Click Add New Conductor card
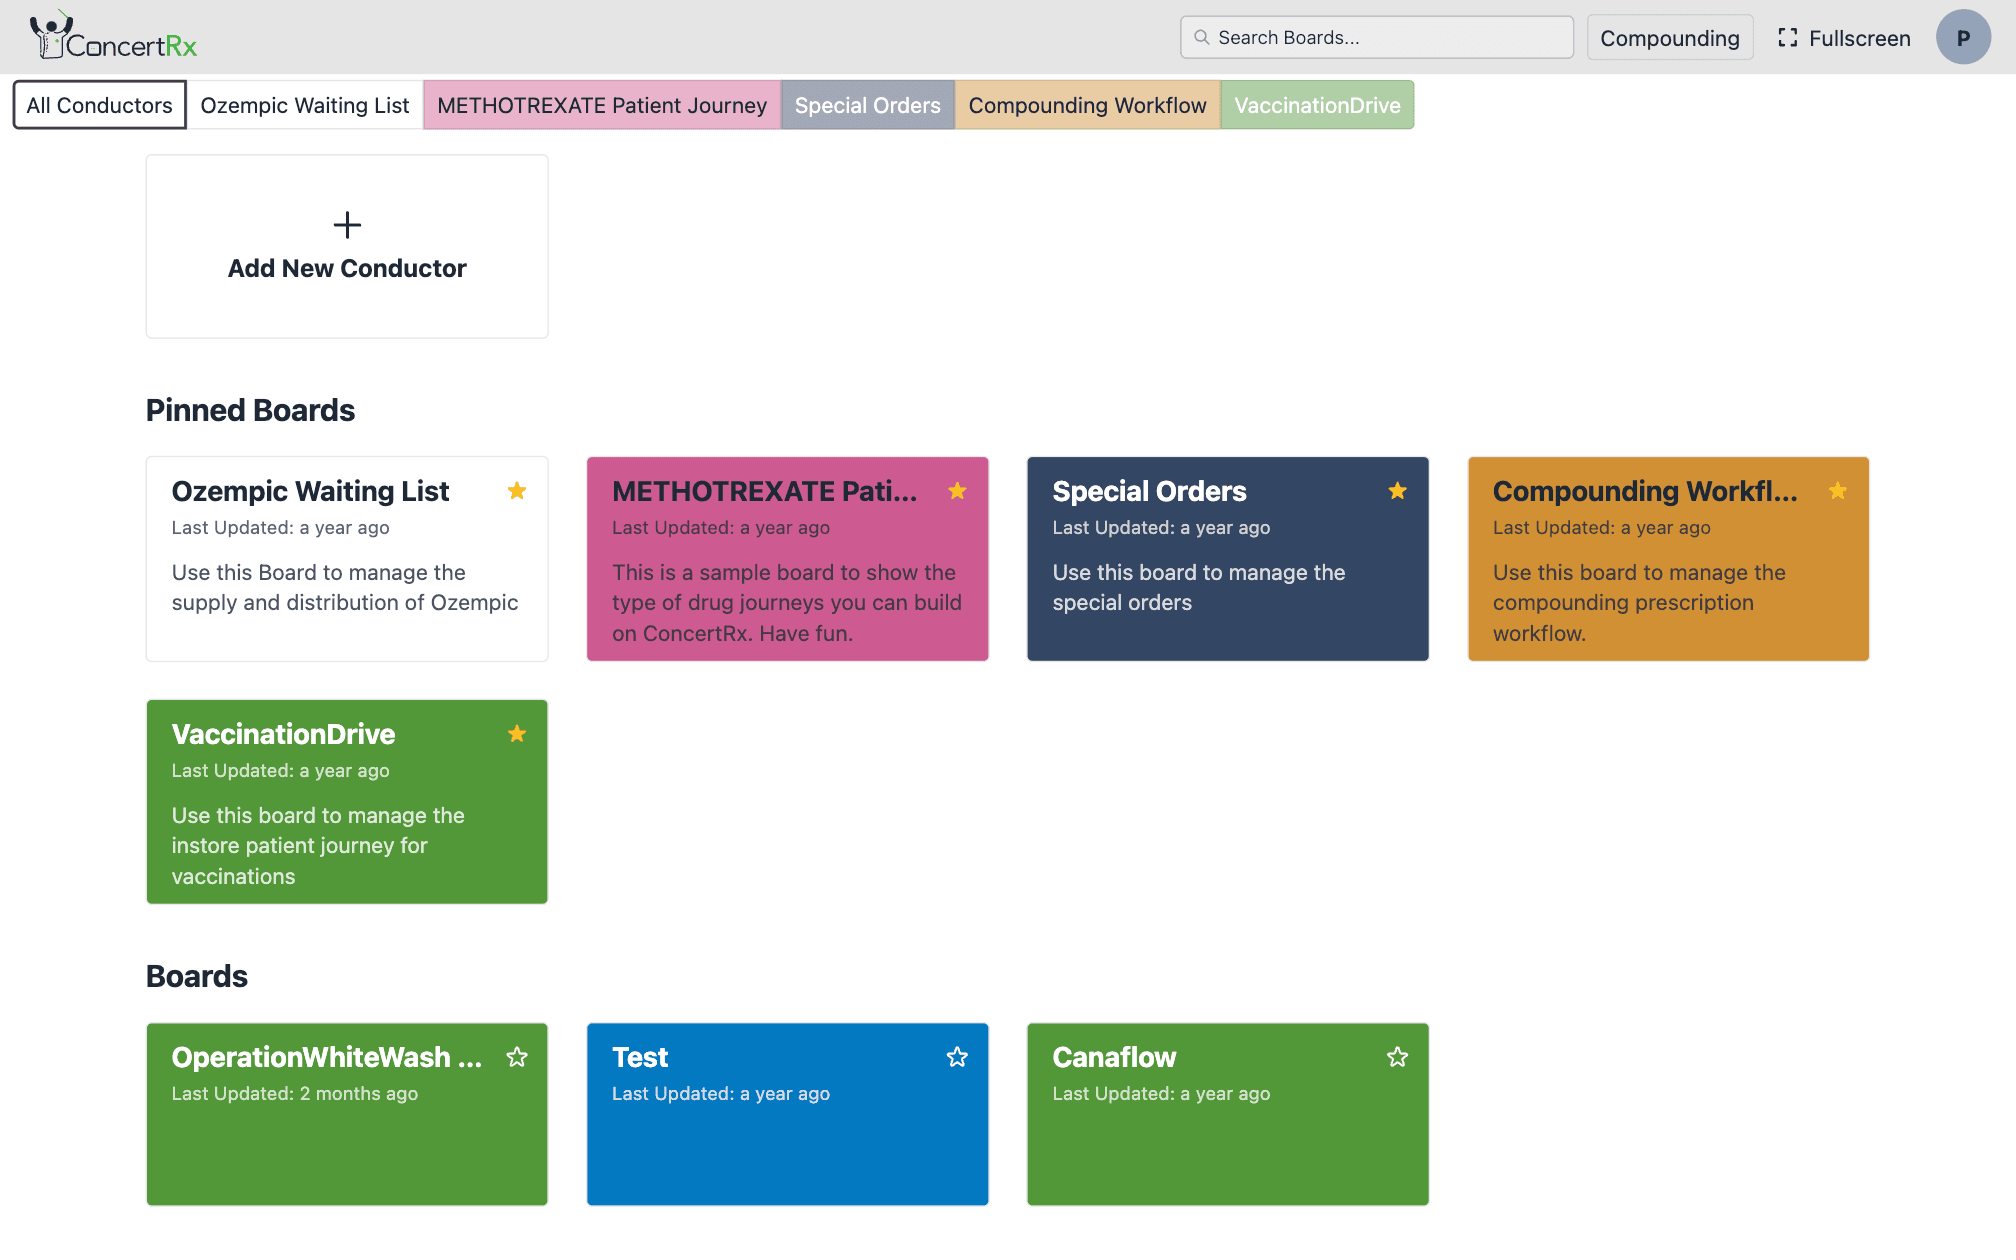 347,268
